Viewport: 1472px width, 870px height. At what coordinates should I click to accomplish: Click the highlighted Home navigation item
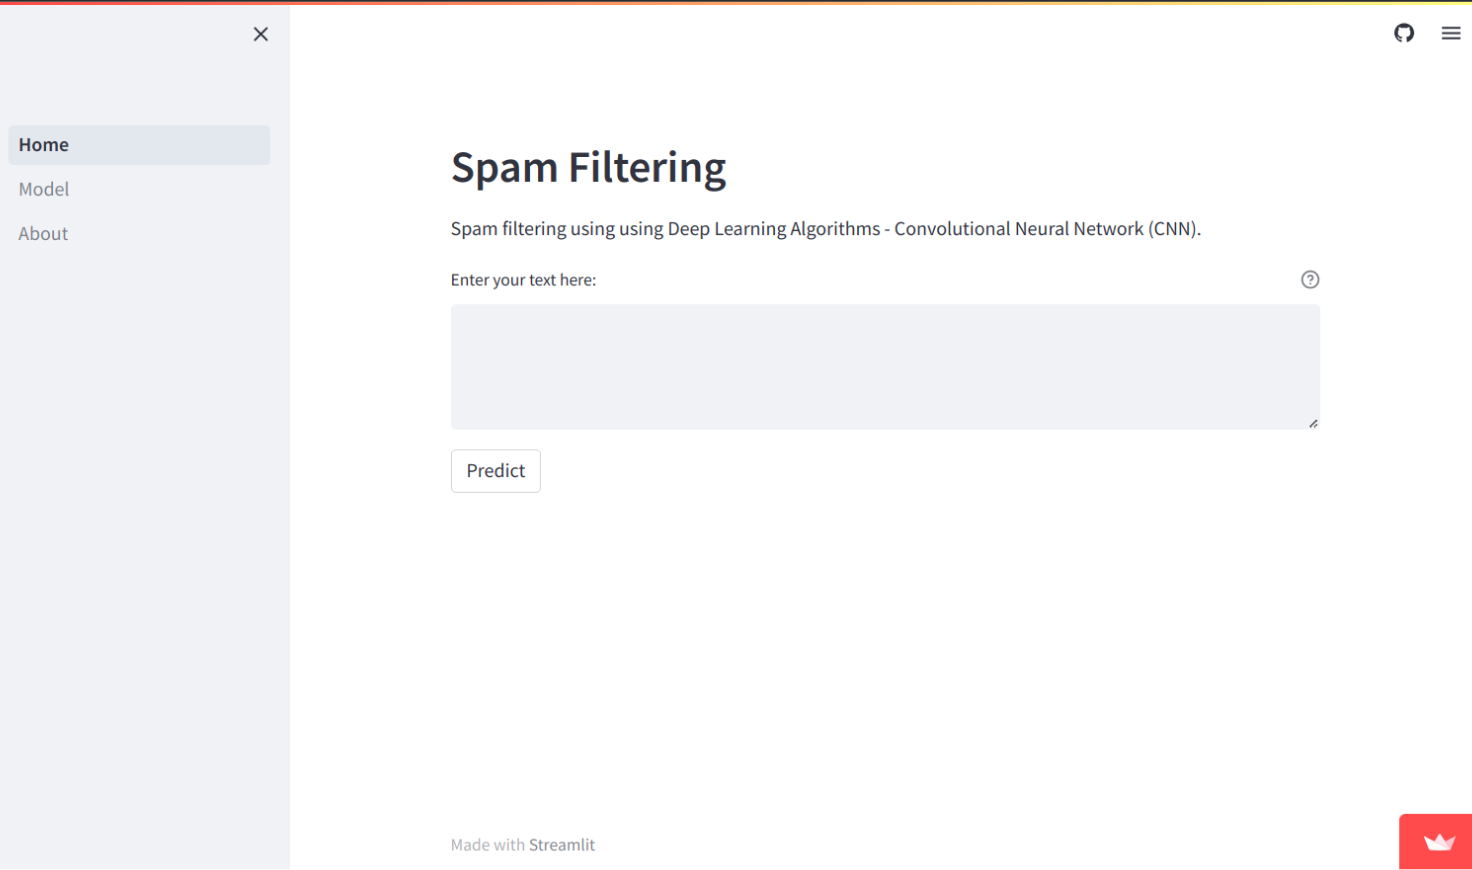pyautogui.click(x=139, y=144)
